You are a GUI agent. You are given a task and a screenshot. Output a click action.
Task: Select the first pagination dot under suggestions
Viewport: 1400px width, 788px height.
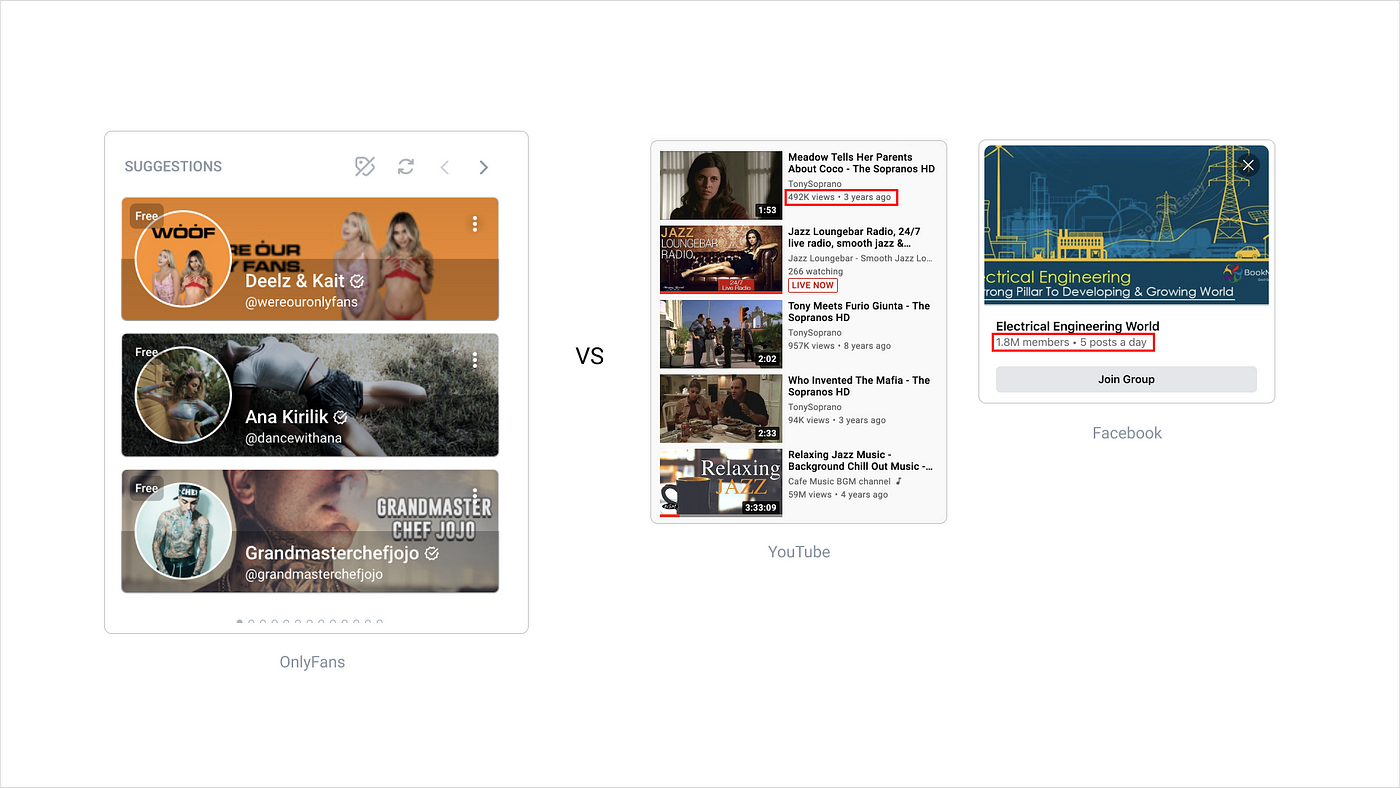click(x=239, y=621)
